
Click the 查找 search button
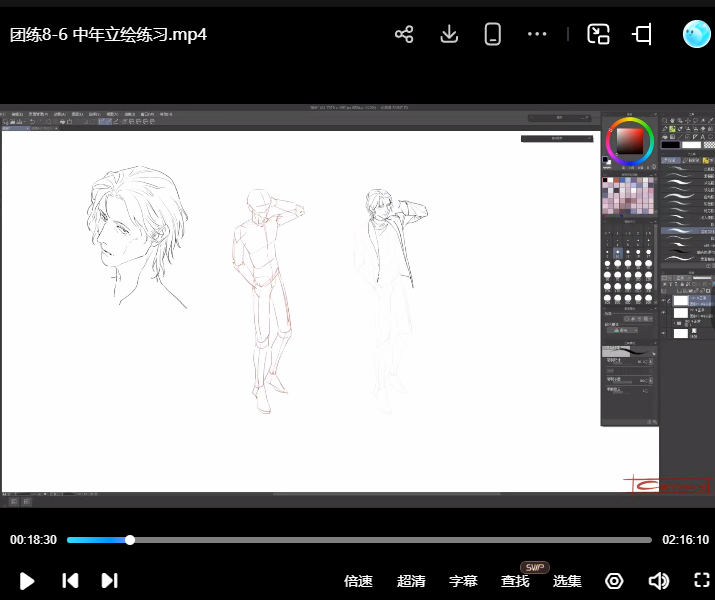[515, 581]
